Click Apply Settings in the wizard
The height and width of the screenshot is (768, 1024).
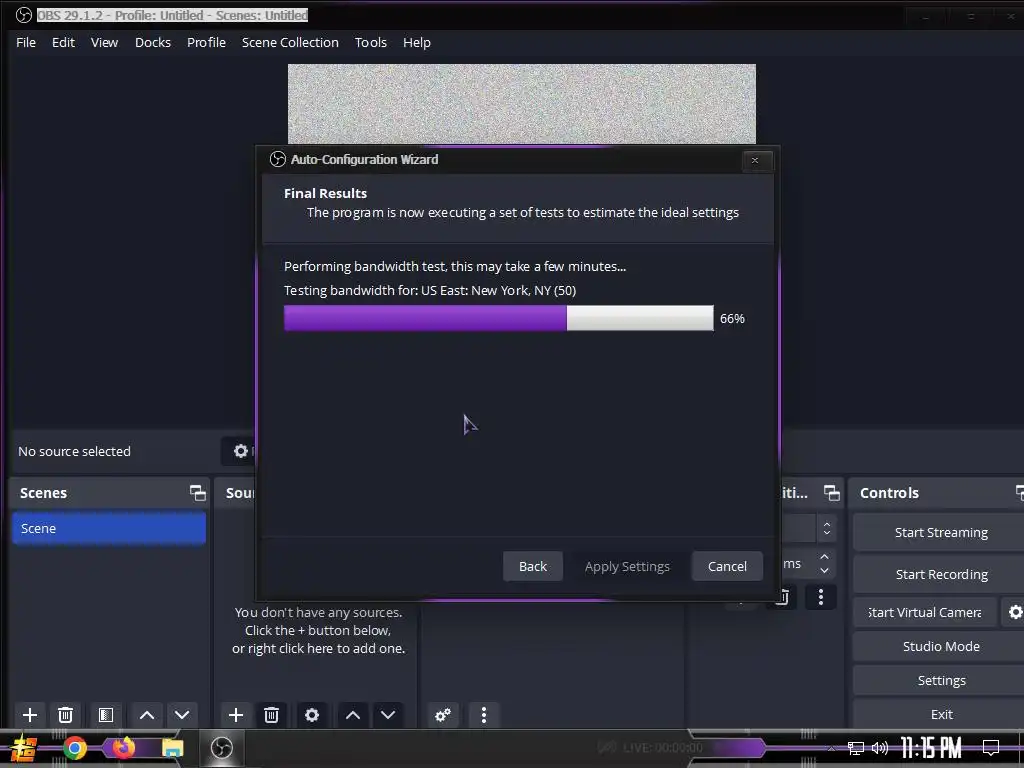click(x=627, y=566)
